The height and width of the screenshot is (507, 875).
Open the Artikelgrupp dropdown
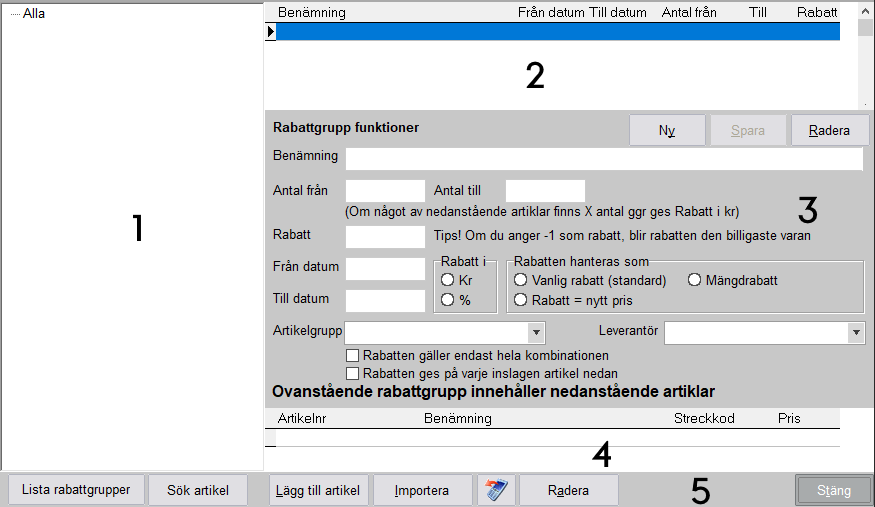(536, 332)
